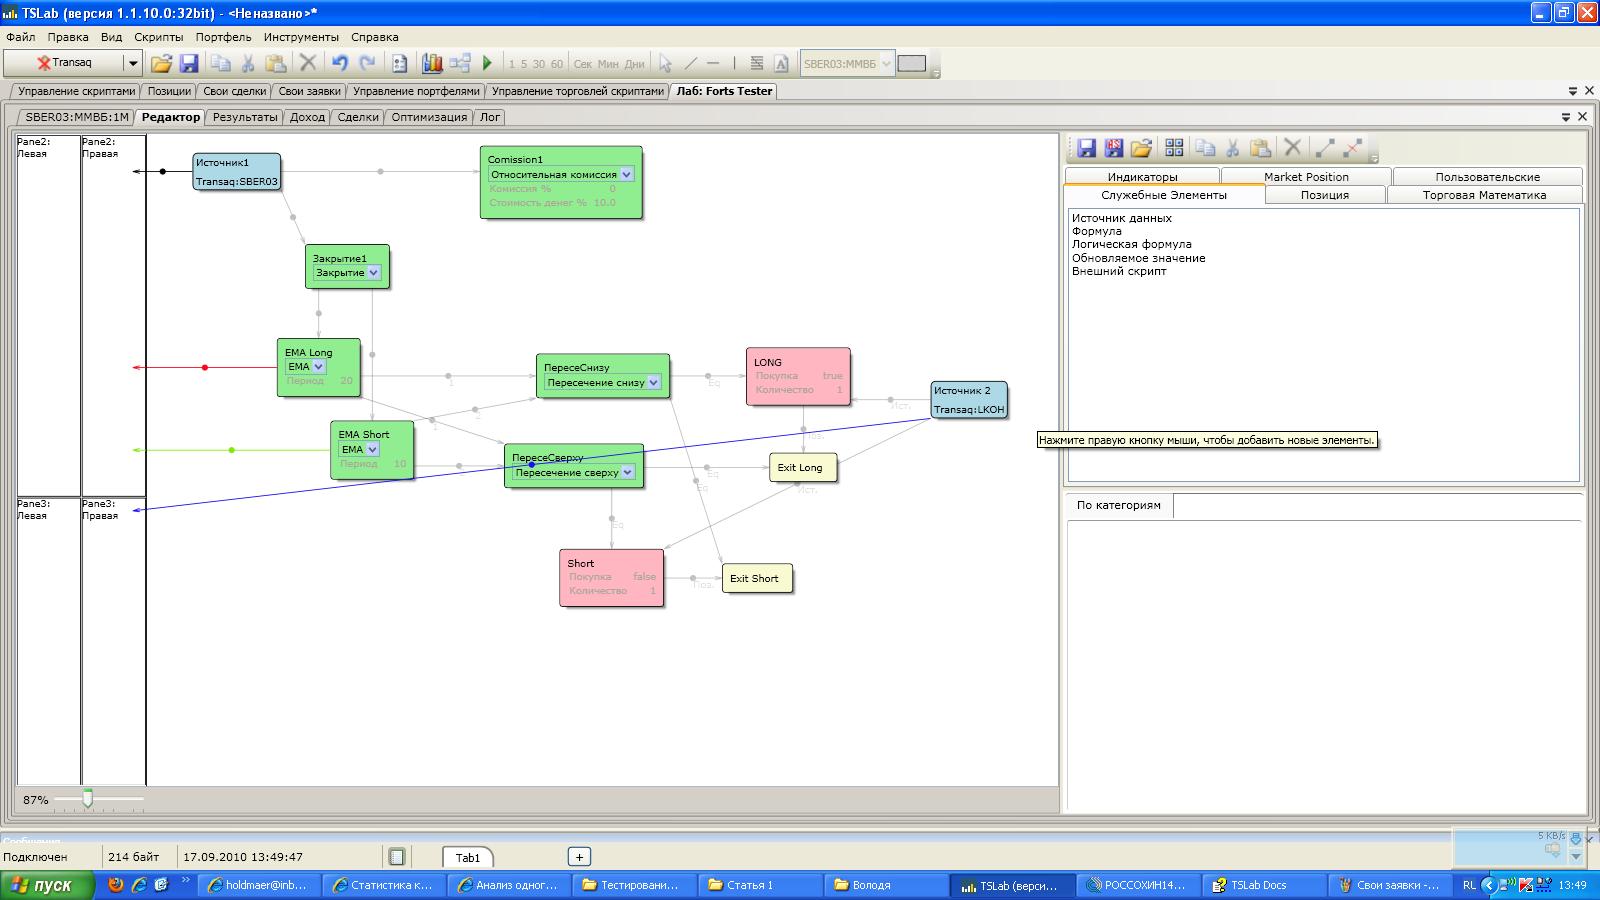Expand EMA dropdown in EMA Short block
1600x900 pixels.
tap(373, 450)
